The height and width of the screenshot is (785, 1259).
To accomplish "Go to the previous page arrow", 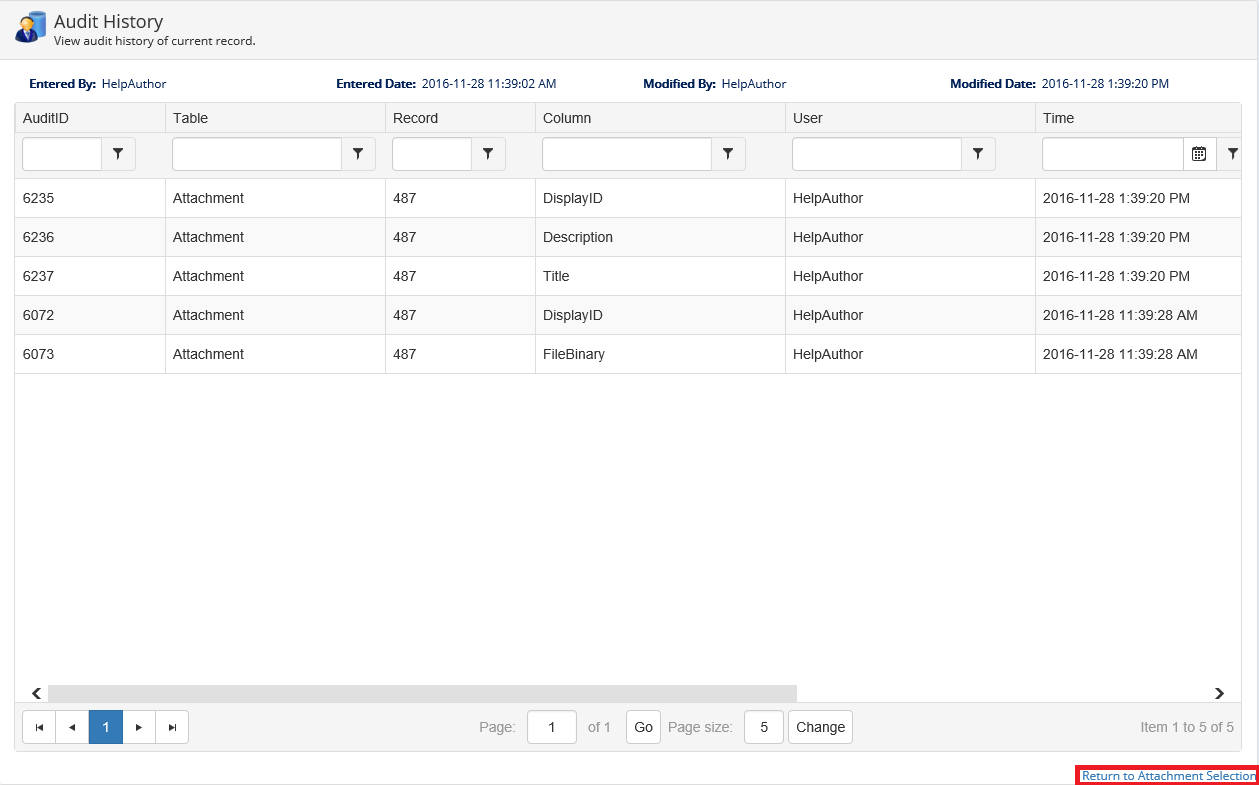I will click(x=72, y=727).
